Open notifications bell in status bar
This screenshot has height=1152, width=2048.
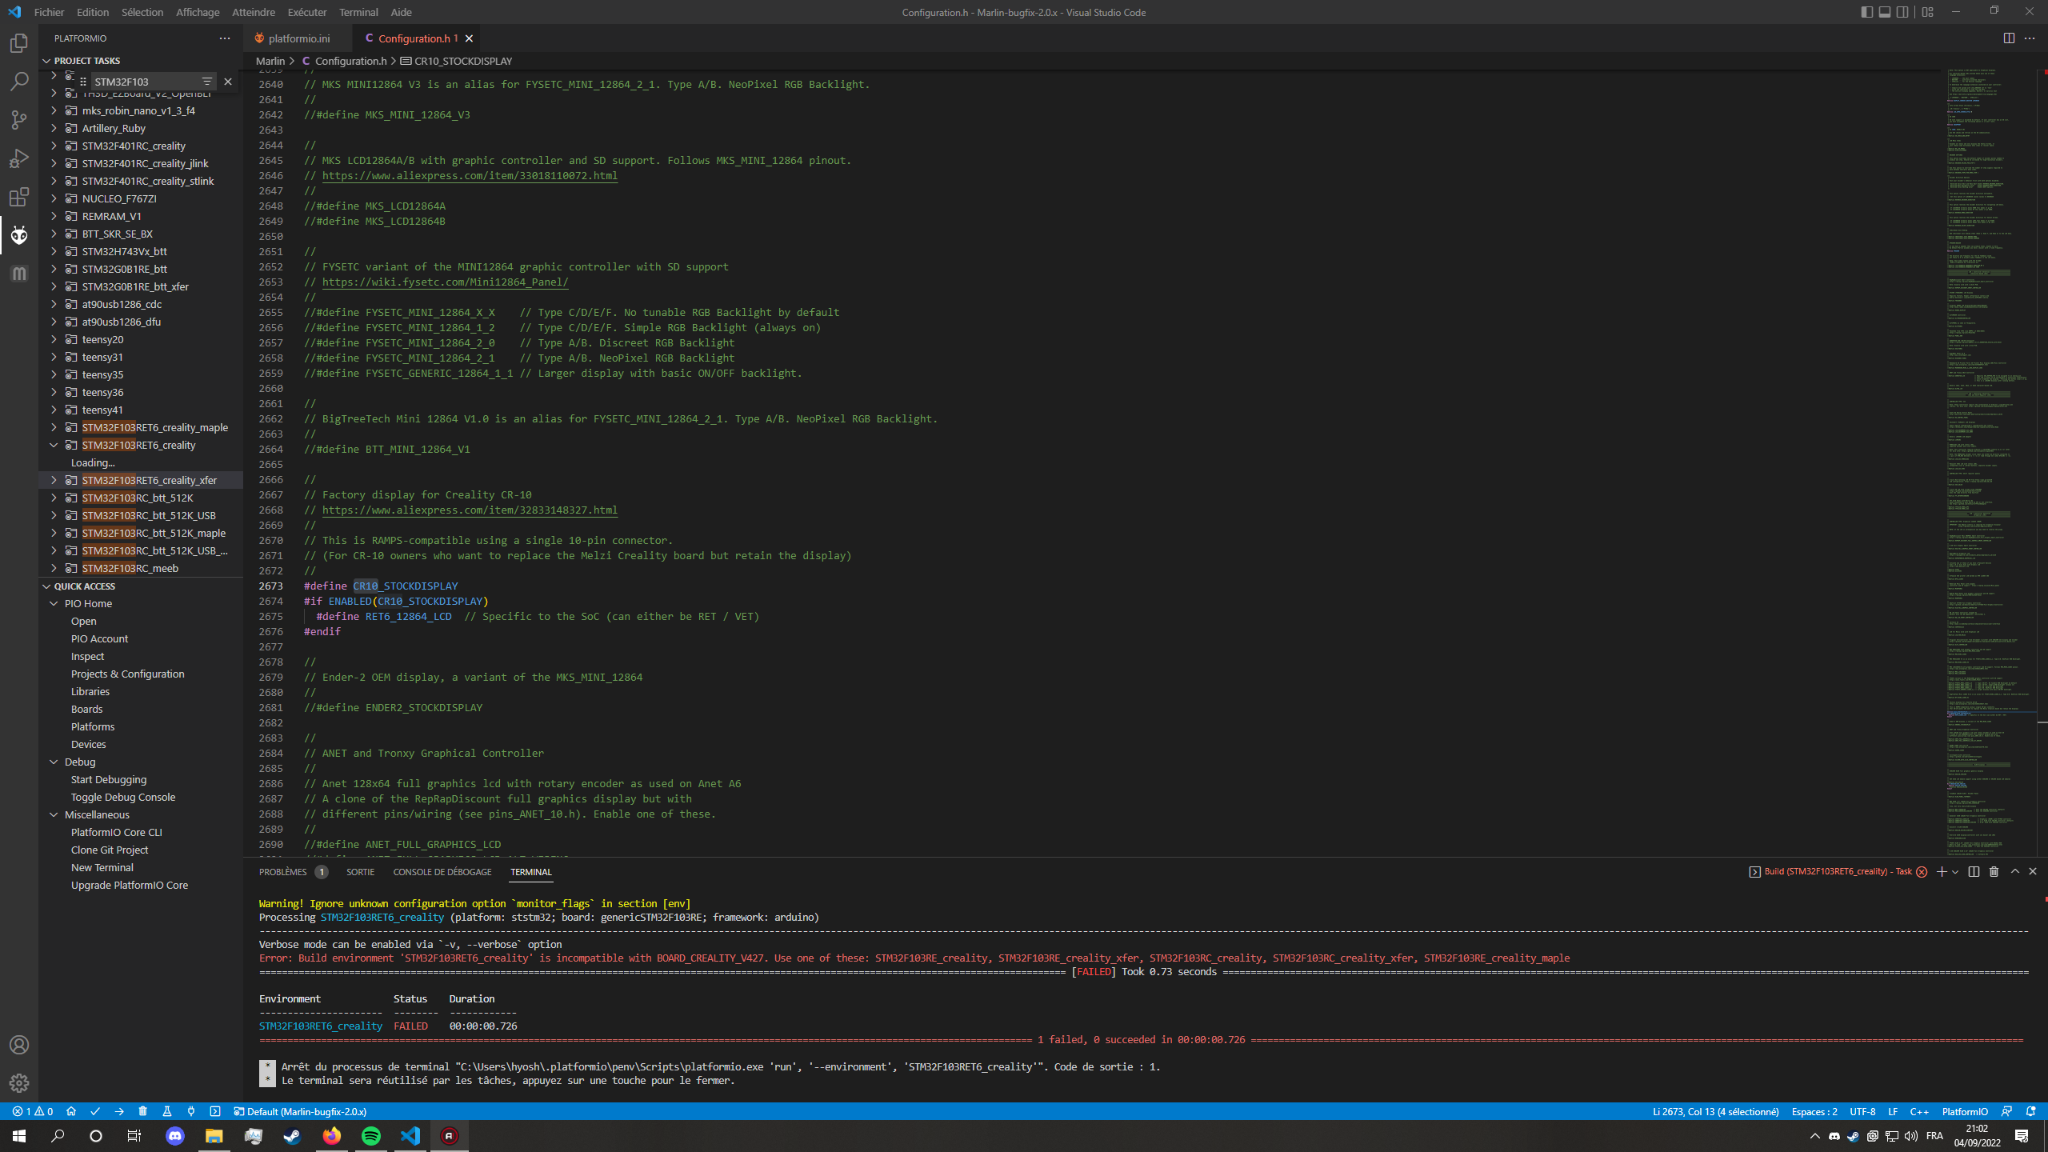pyautogui.click(x=2031, y=1111)
